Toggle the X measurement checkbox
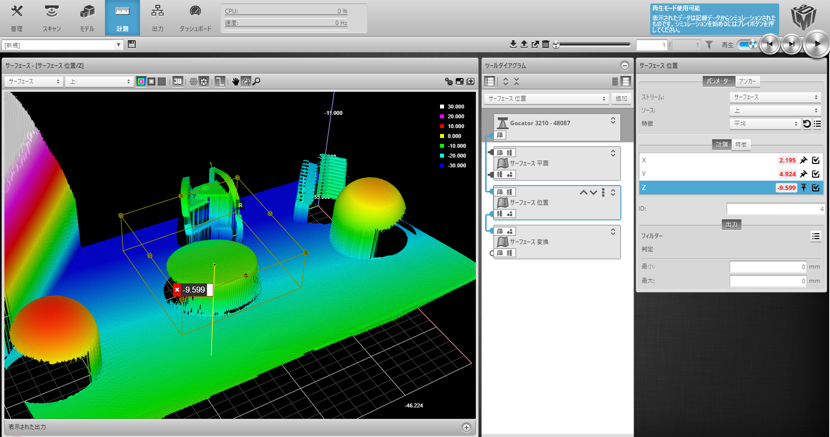This screenshot has height=437, width=830. (x=816, y=160)
